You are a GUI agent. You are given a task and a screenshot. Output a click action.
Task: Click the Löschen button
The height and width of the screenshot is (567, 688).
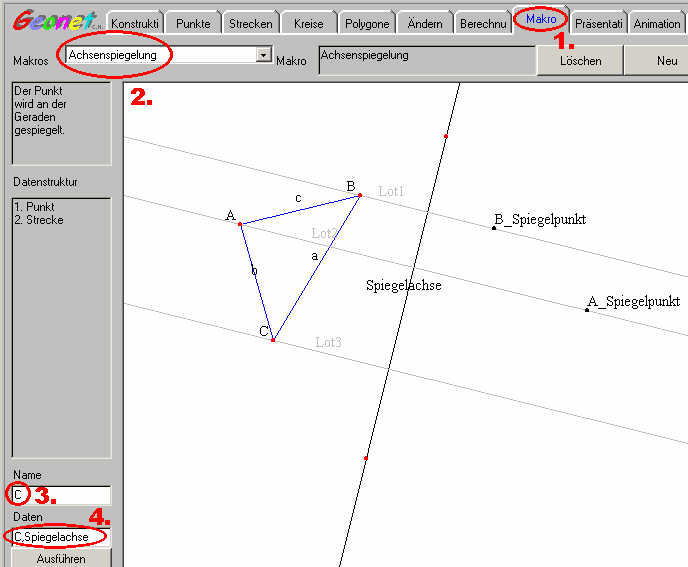point(580,61)
